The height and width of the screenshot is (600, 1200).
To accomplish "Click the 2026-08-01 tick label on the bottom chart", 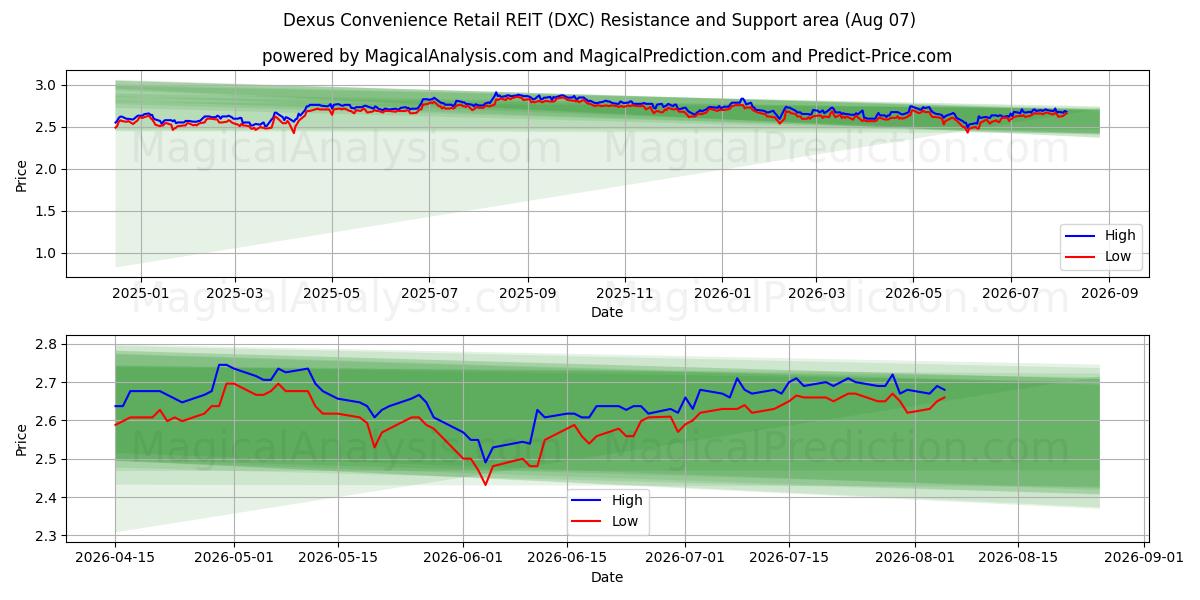I will pyautogui.click(x=915, y=558).
